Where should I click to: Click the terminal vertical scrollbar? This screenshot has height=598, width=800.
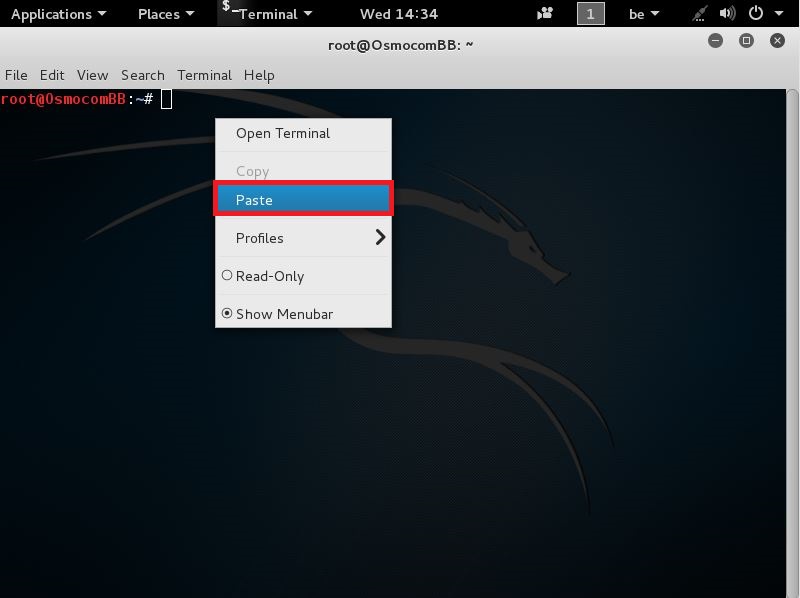click(792, 343)
